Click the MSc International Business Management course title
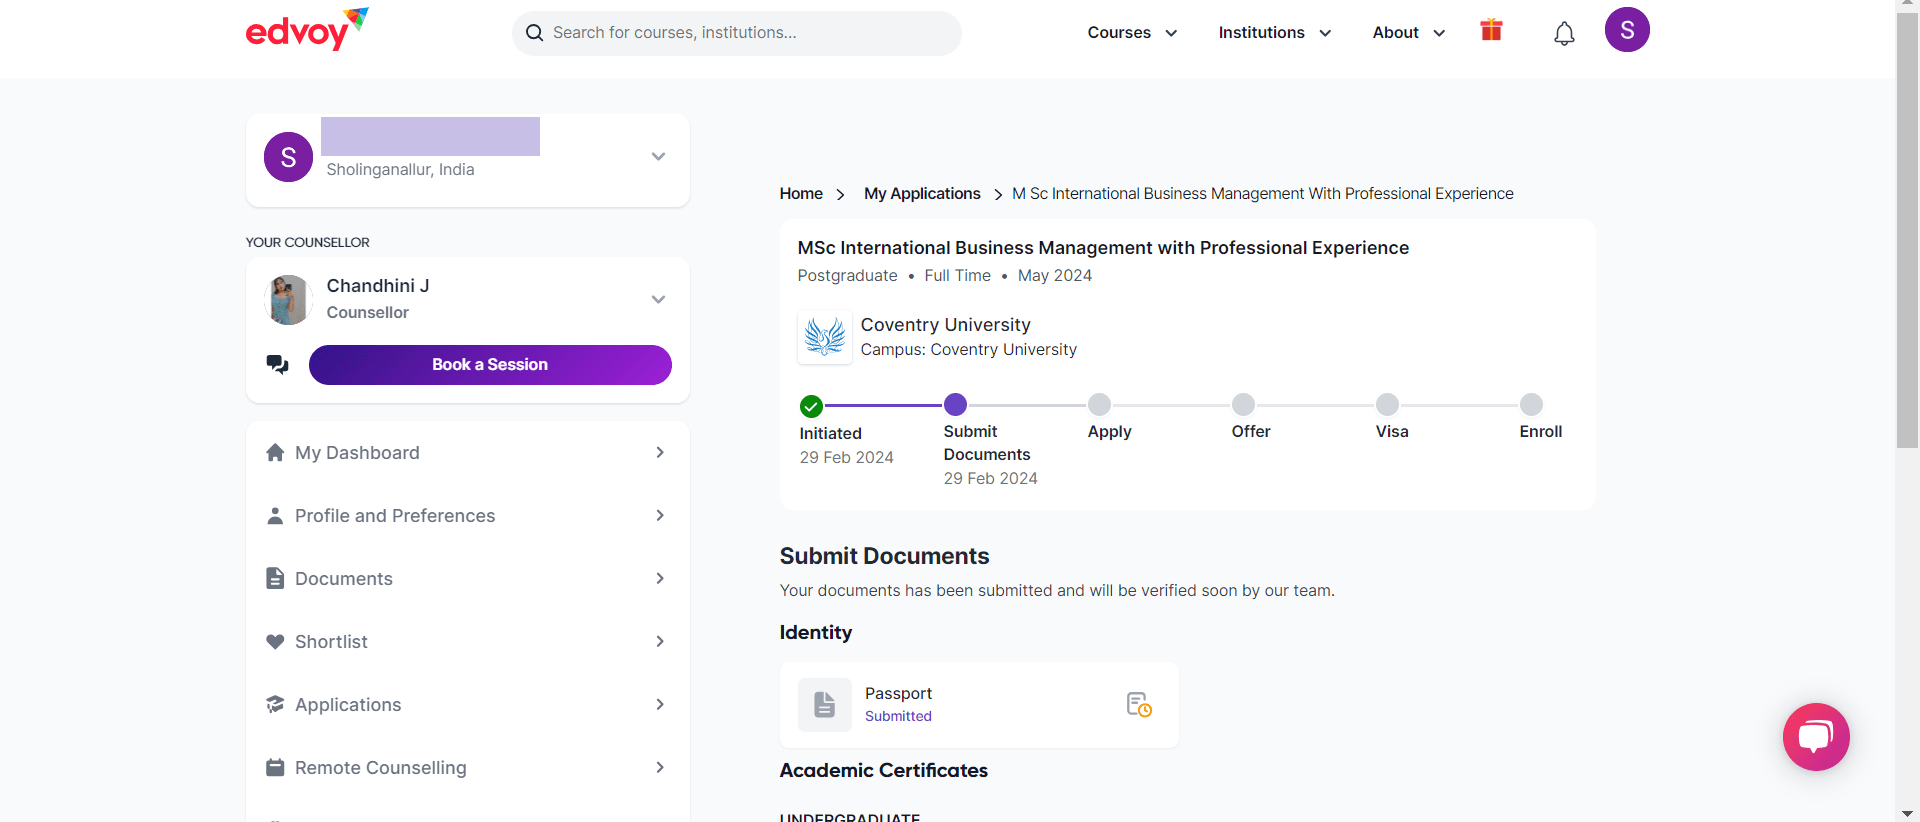This screenshot has height=822, width=1920. 1103,248
